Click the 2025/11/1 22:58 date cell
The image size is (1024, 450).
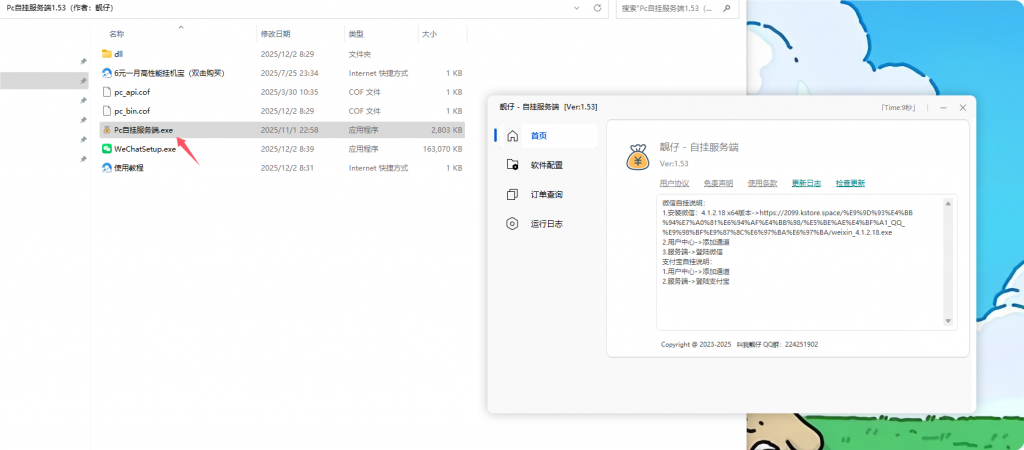[x=289, y=130]
